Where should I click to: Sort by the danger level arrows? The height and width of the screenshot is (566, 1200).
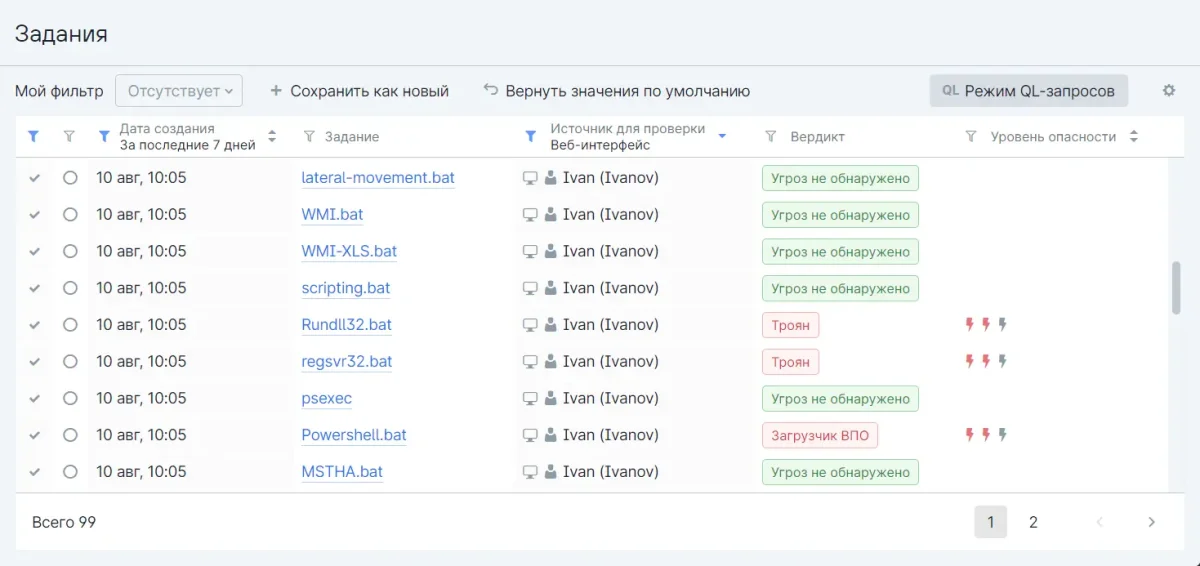1133,136
